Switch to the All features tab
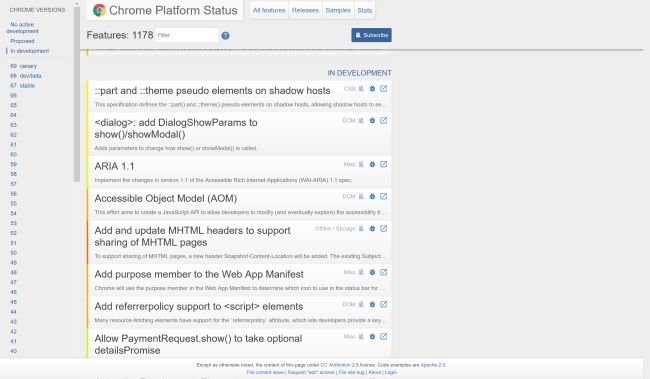 click(269, 10)
